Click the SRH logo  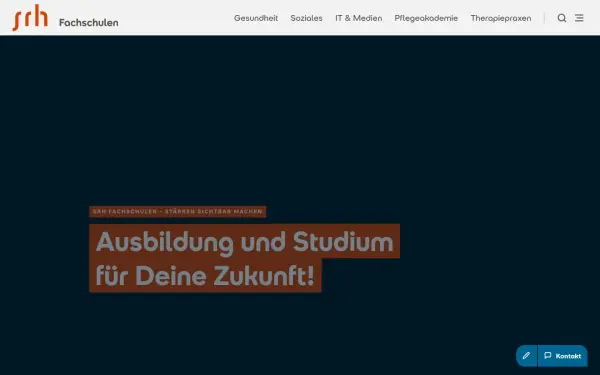(30, 18)
